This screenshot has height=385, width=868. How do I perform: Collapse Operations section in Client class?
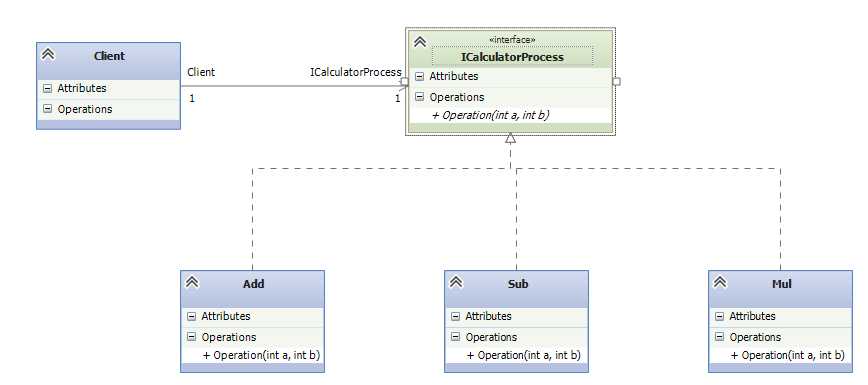(48, 109)
